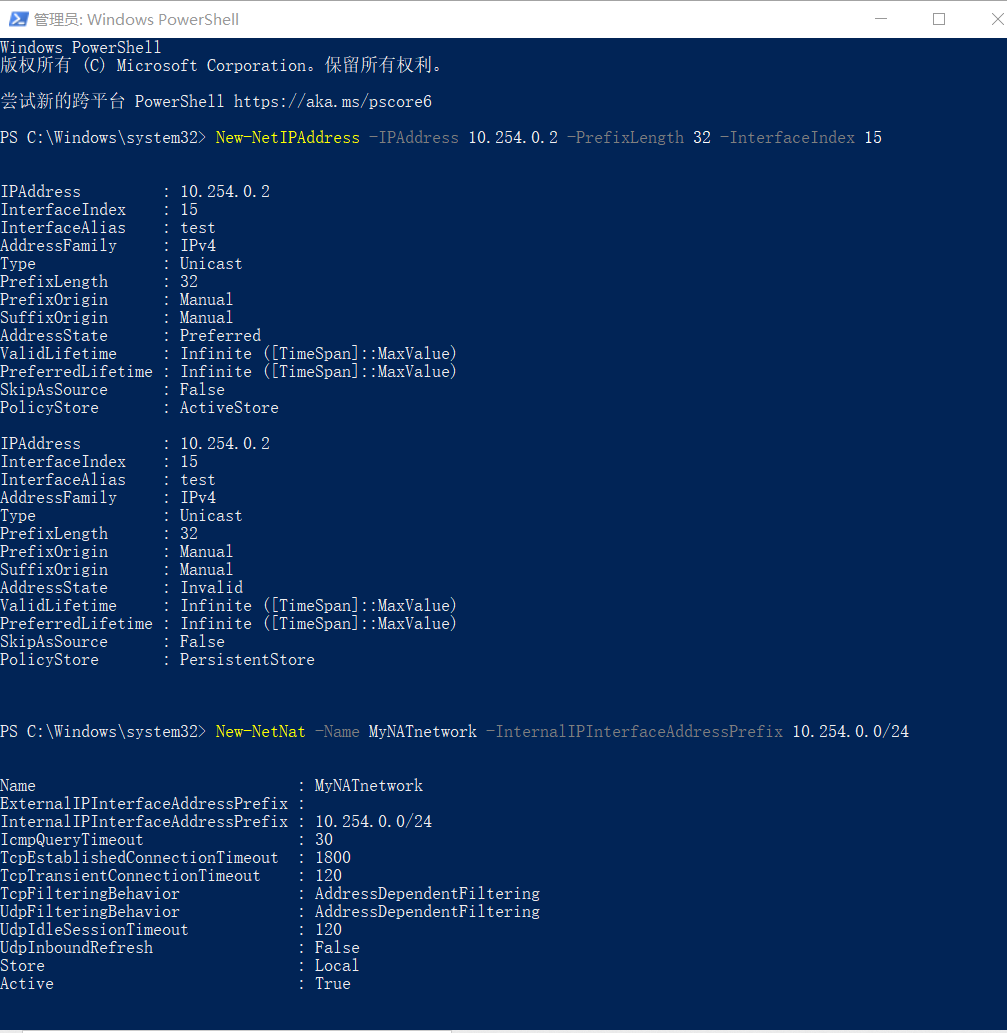Viewport: 1007px width, 1033px height.
Task: Click the 'True' value of Active
Action: 332,983
